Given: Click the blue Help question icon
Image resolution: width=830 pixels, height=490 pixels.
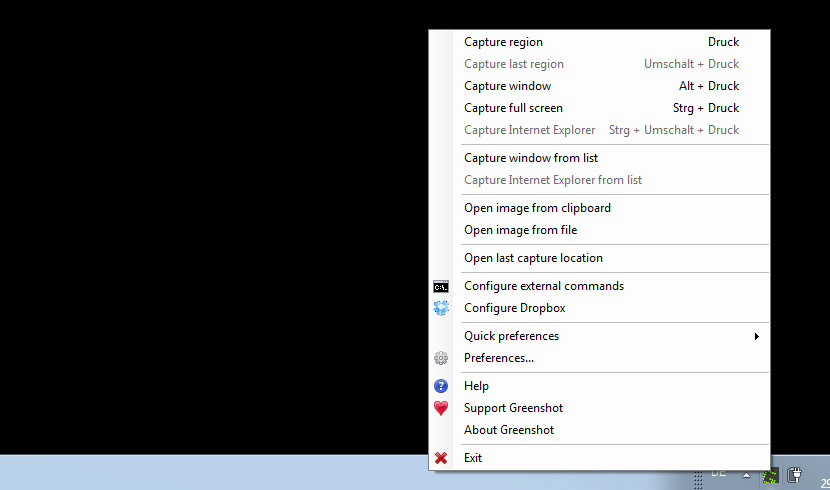Looking at the screenshot, I should point(441,386).
